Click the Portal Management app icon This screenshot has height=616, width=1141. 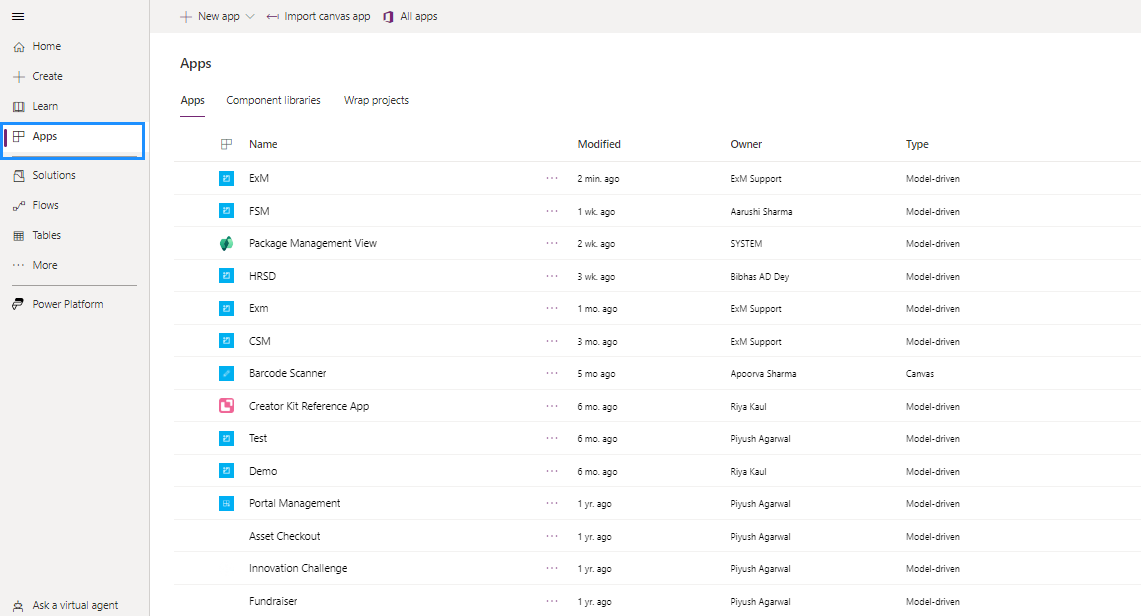pyautogui.click(x=226, y=503)
